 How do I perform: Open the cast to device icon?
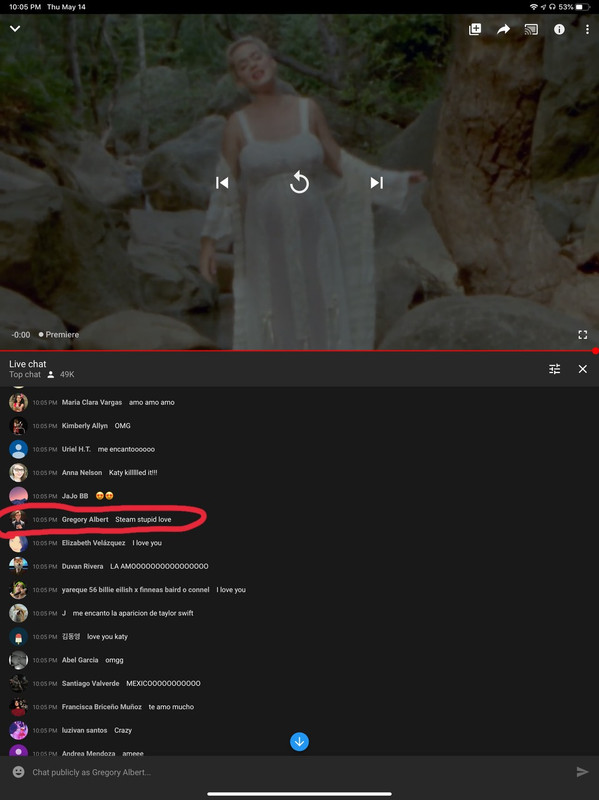click(x=531, y=29)
